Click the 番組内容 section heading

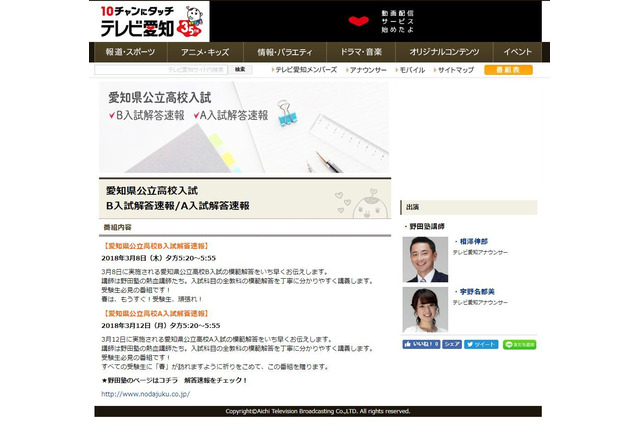pos(118,227)
